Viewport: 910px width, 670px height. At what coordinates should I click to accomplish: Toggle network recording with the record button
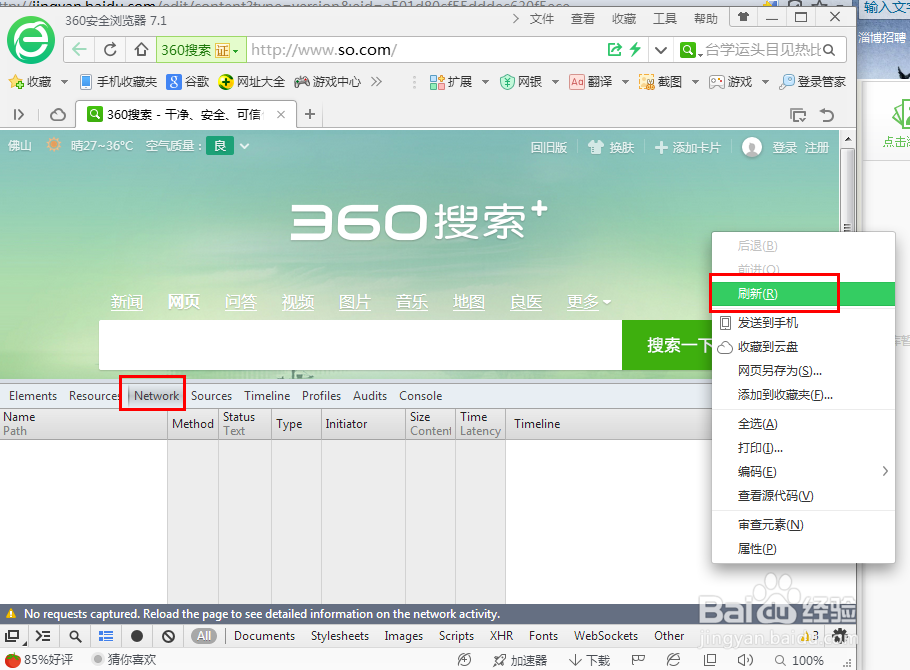coord(137,635)
